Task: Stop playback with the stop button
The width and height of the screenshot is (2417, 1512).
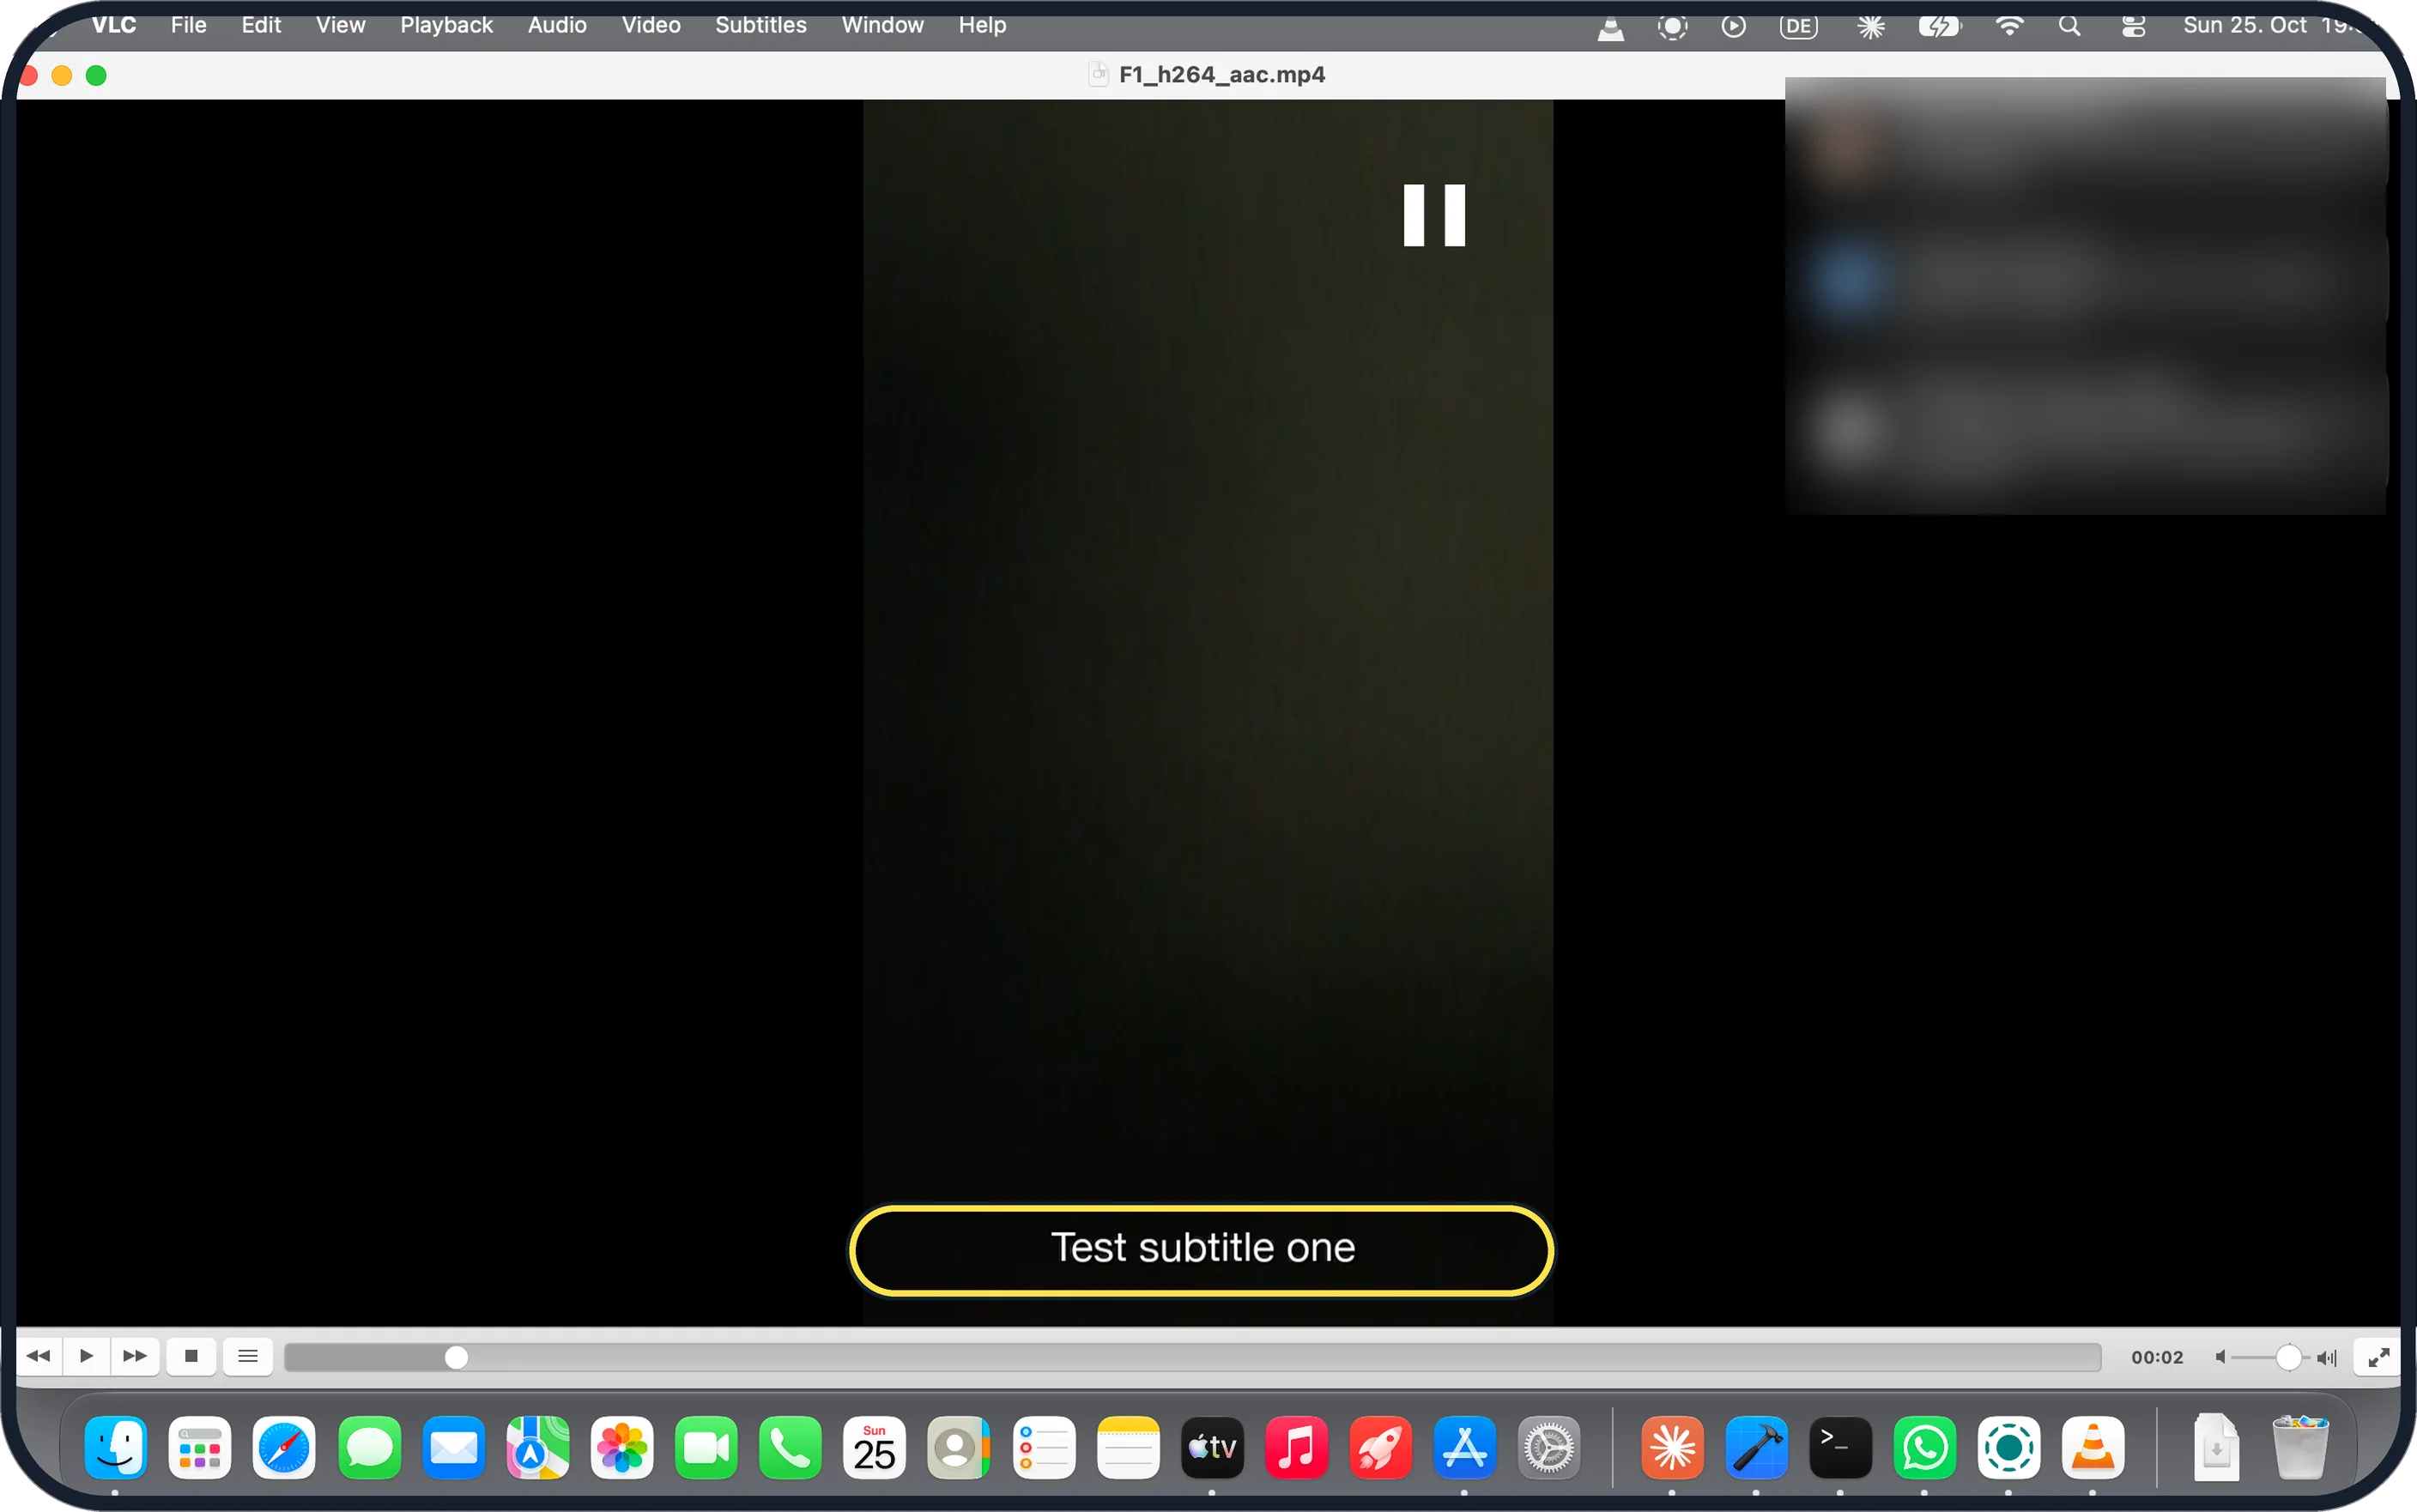Action: point(191,1356)
